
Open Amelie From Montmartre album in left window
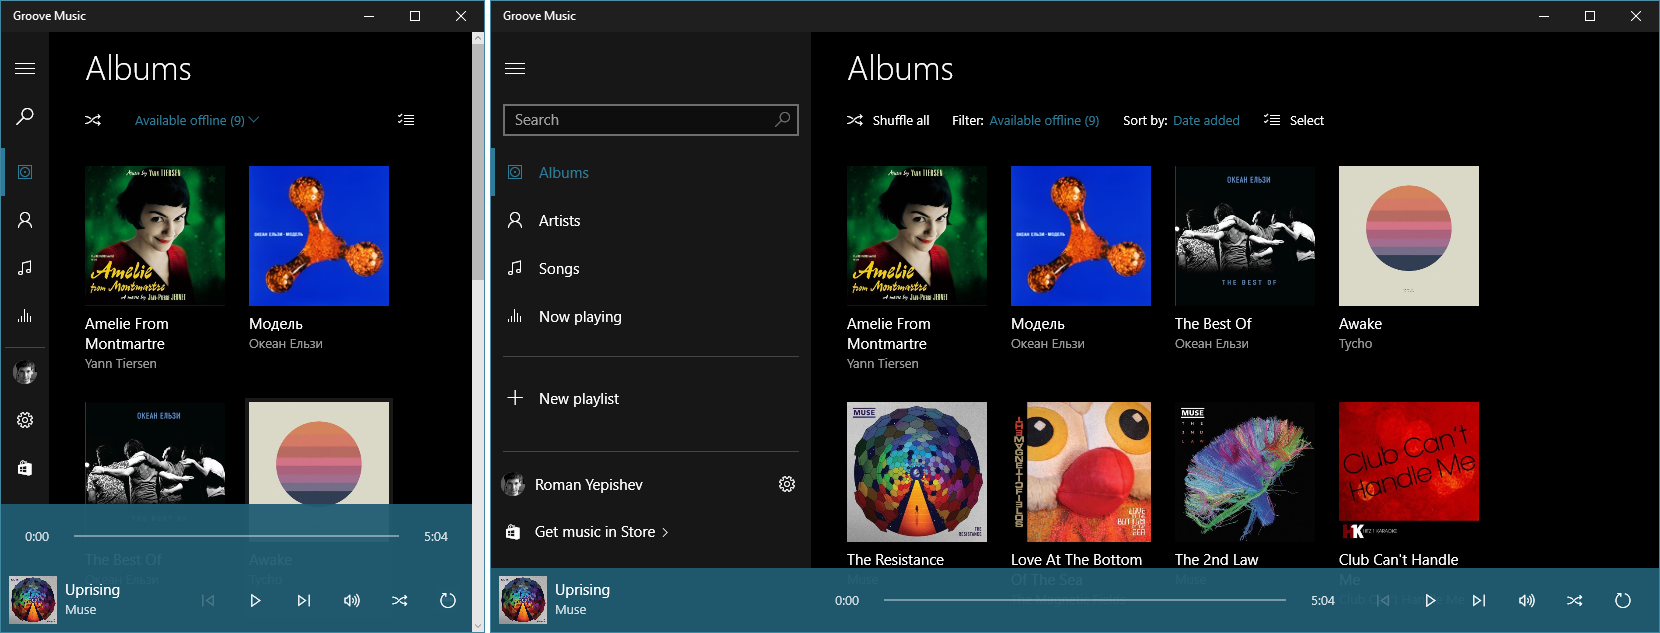click(155, 236)
